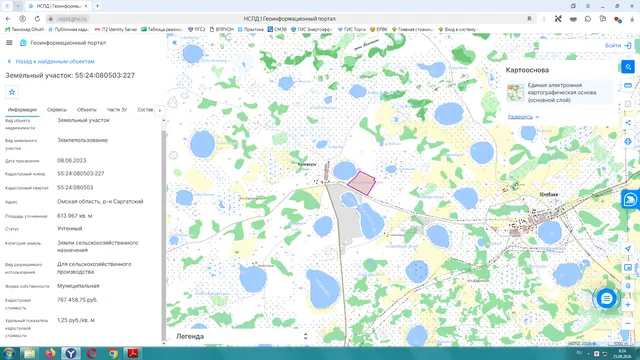The height and width of the screenshot is (360, 640).
Task: Click the zoom-to-area magnifier icon
Action: (628, 286)
